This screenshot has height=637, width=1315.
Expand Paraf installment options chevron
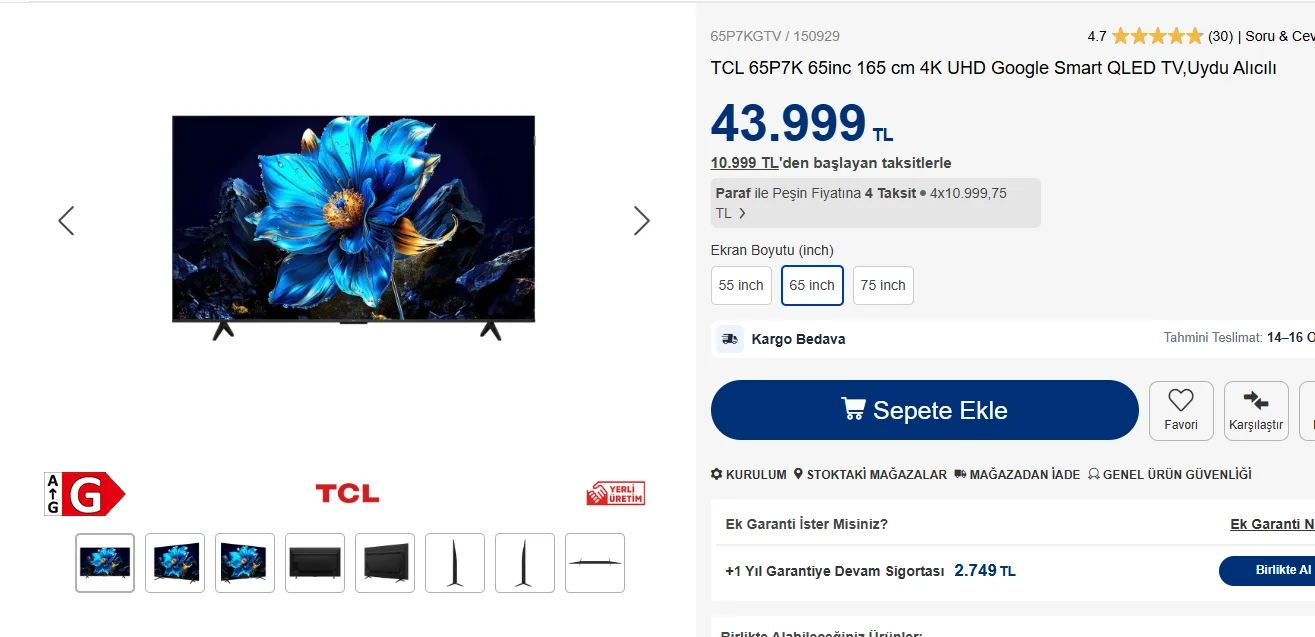click(742, 213)
